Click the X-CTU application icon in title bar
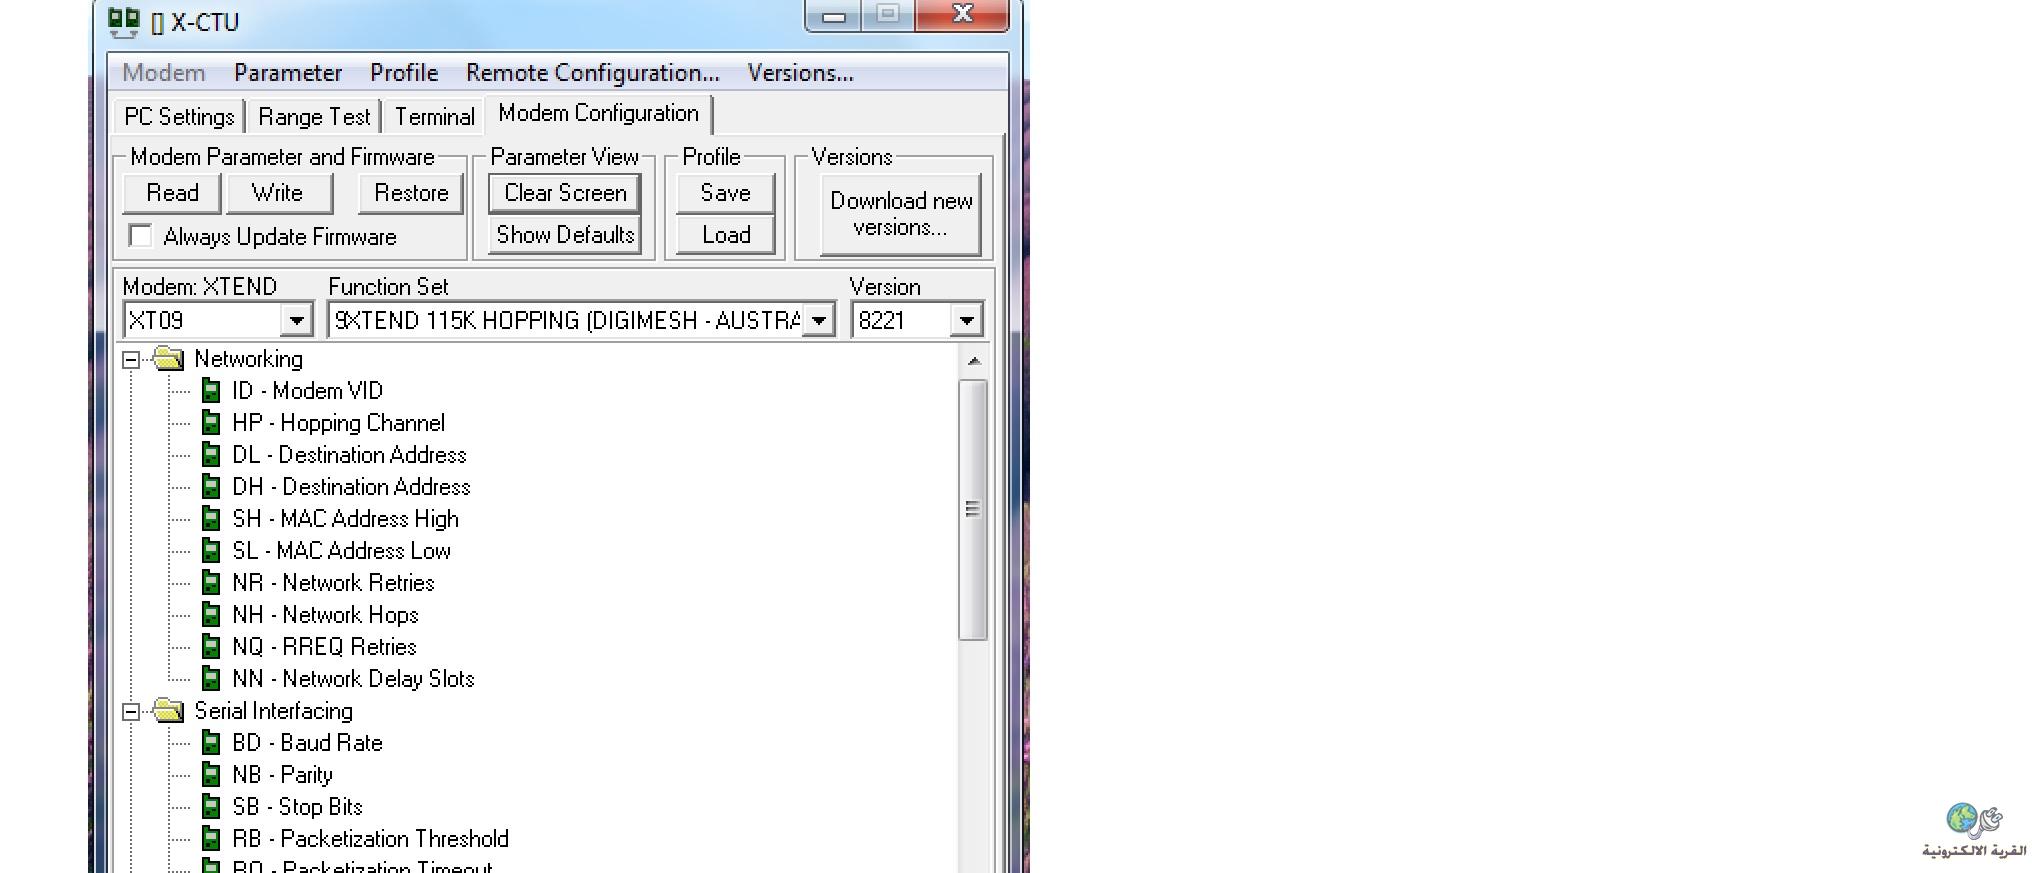The height and width of the screenshot is (873, 2032). pyautogui.click(x=124, y=21)
